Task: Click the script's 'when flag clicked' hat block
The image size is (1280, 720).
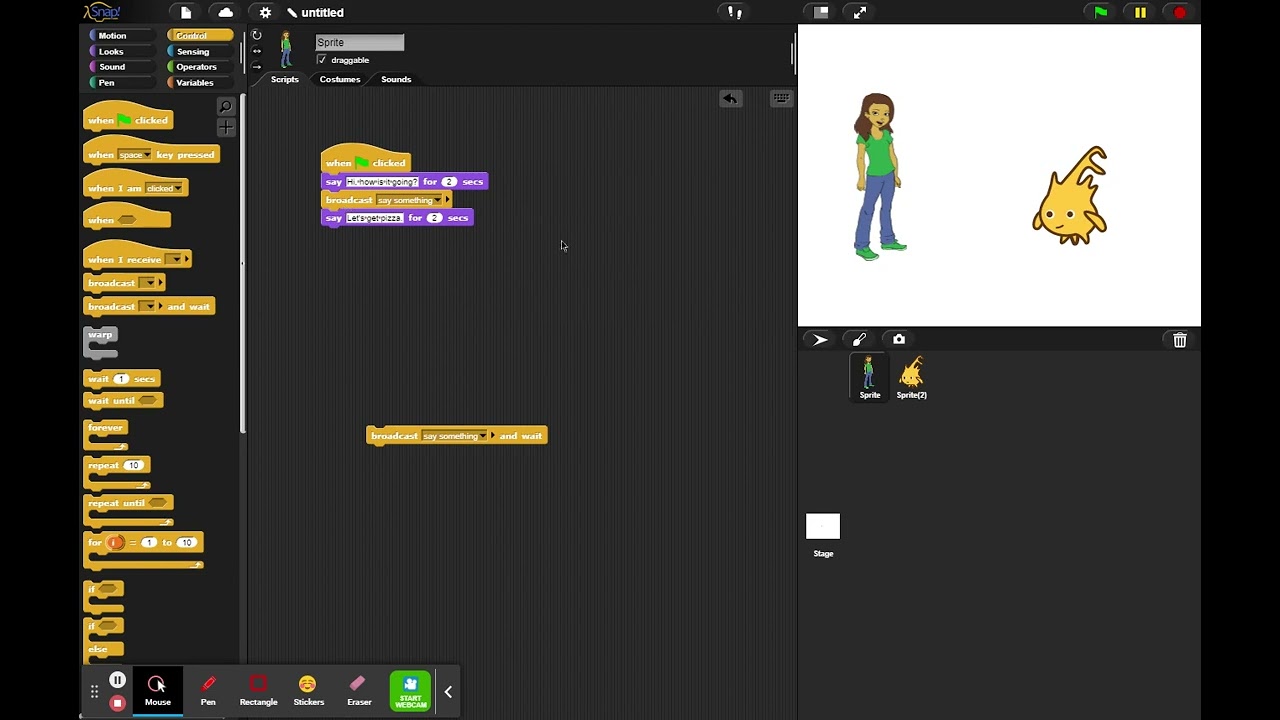Action: tap(366, 160)
